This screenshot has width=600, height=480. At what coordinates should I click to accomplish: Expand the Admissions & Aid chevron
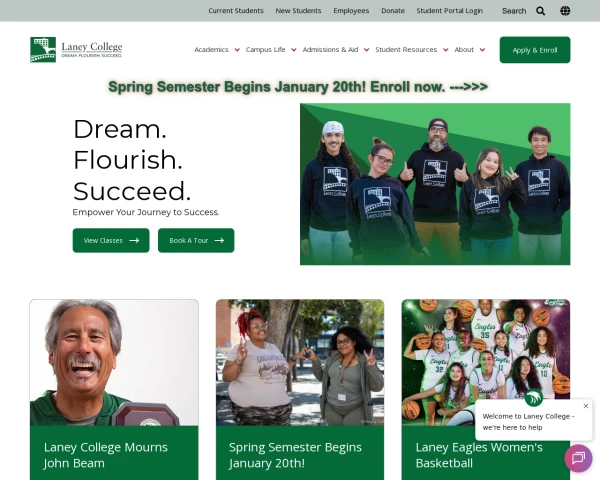(367, 50)
